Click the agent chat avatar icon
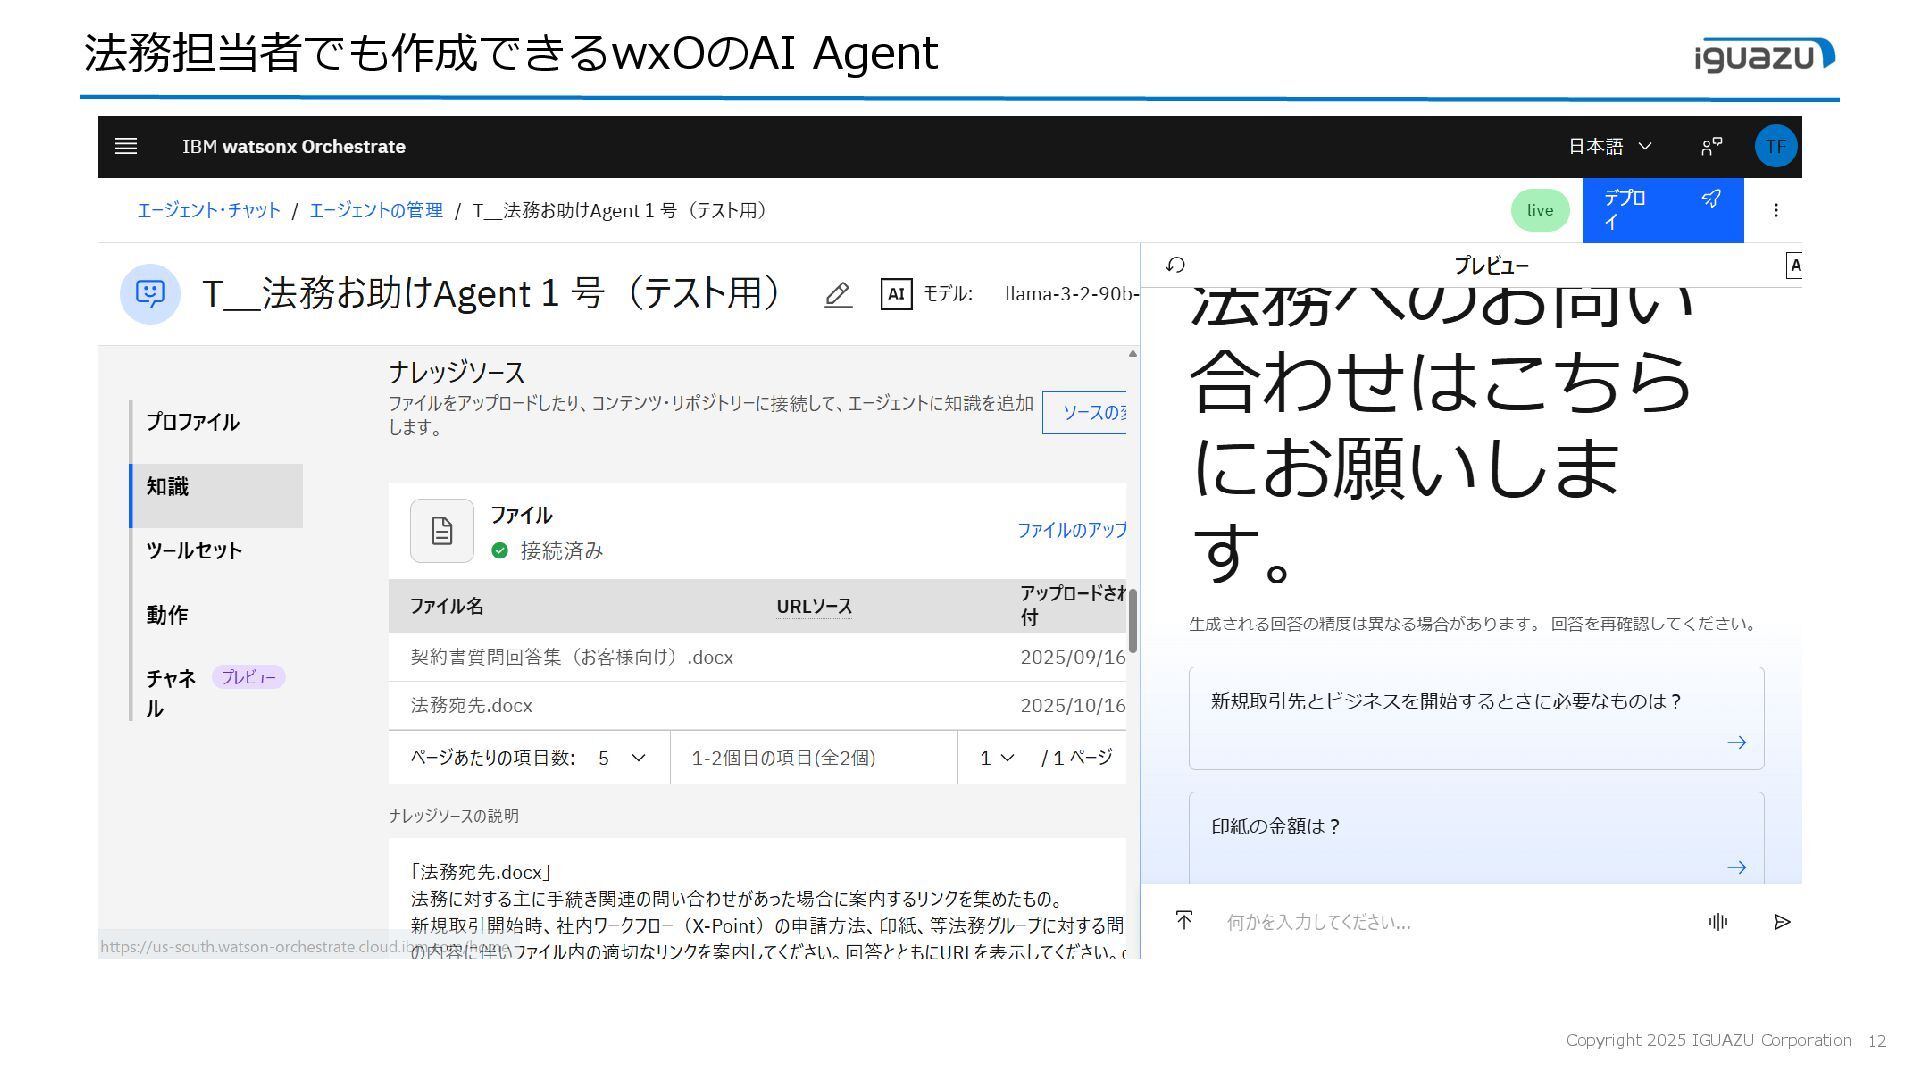Image resolution: width=1920 pixels, height=1080 pixels. click(150, 294)
